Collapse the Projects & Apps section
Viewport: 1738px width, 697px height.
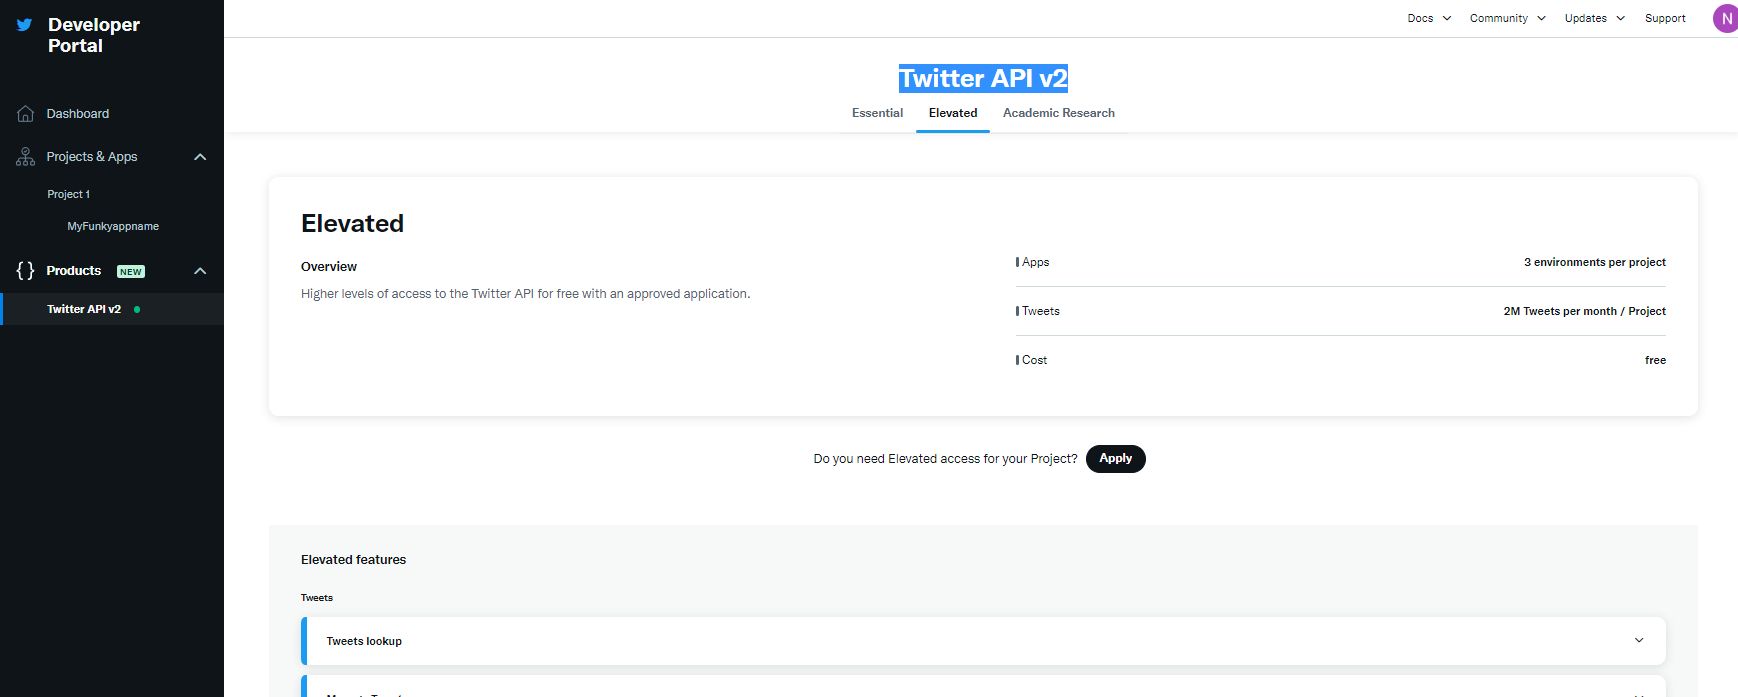point(200,157)
